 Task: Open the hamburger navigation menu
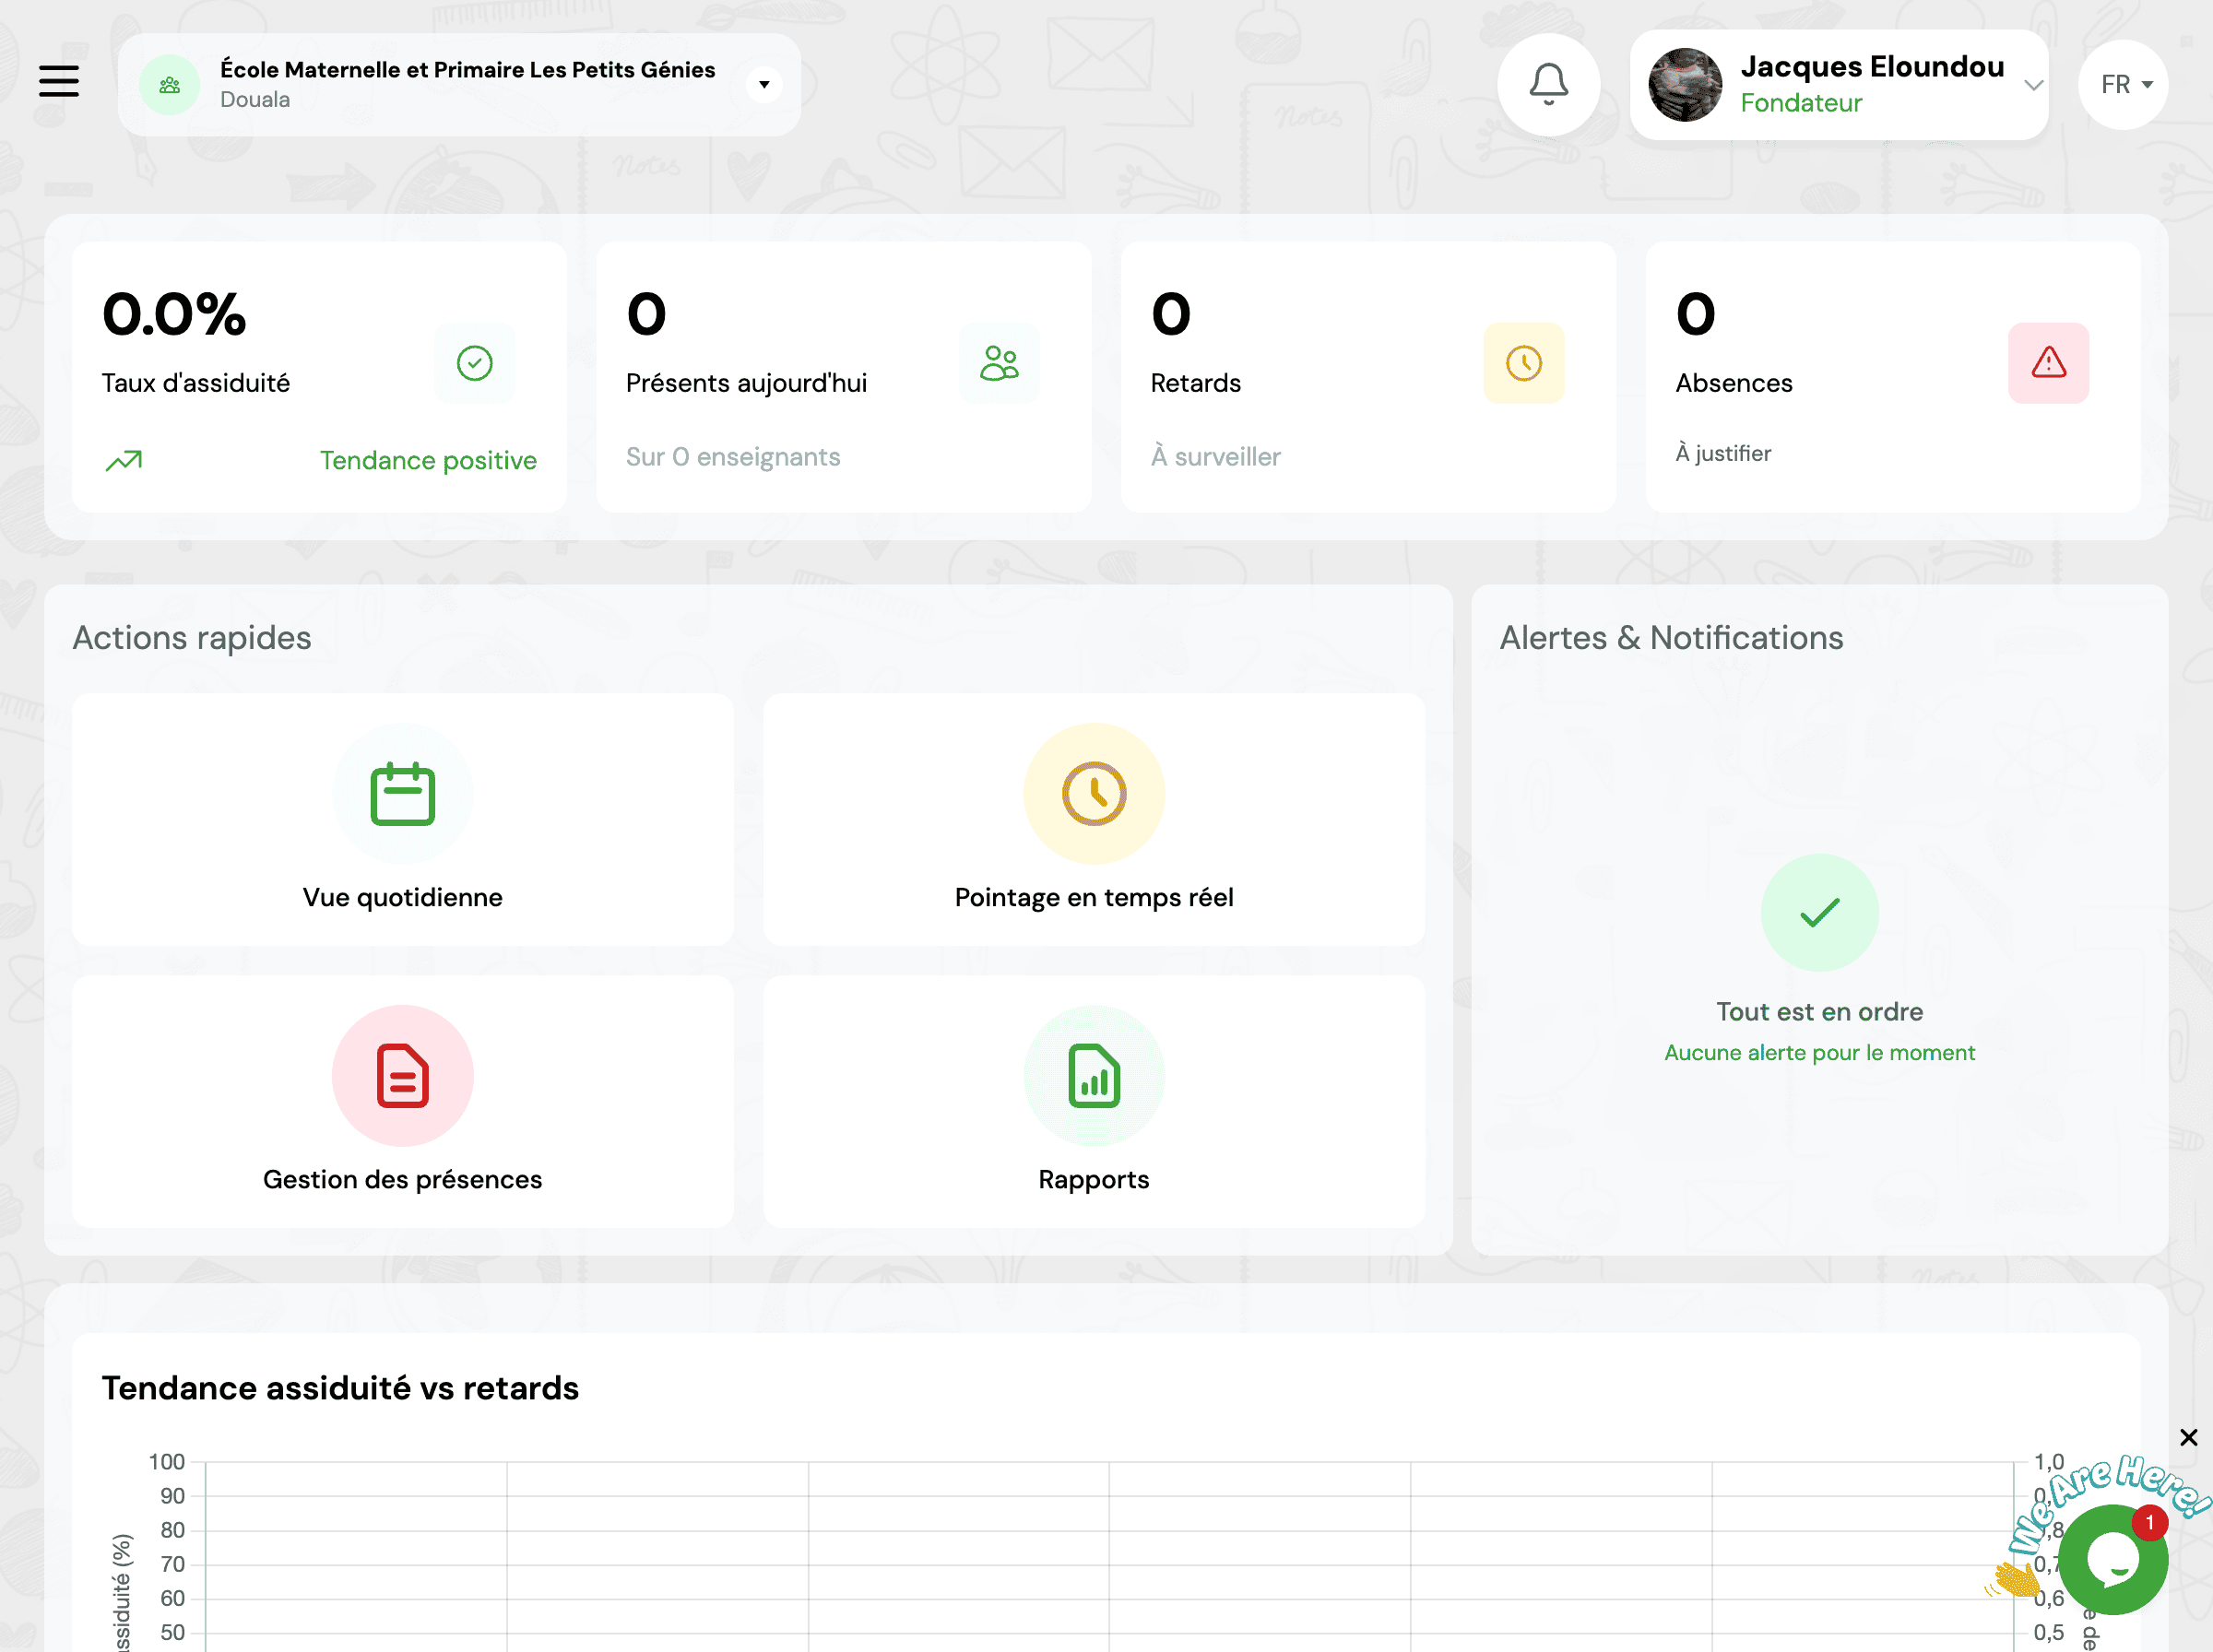click(59, 81)
